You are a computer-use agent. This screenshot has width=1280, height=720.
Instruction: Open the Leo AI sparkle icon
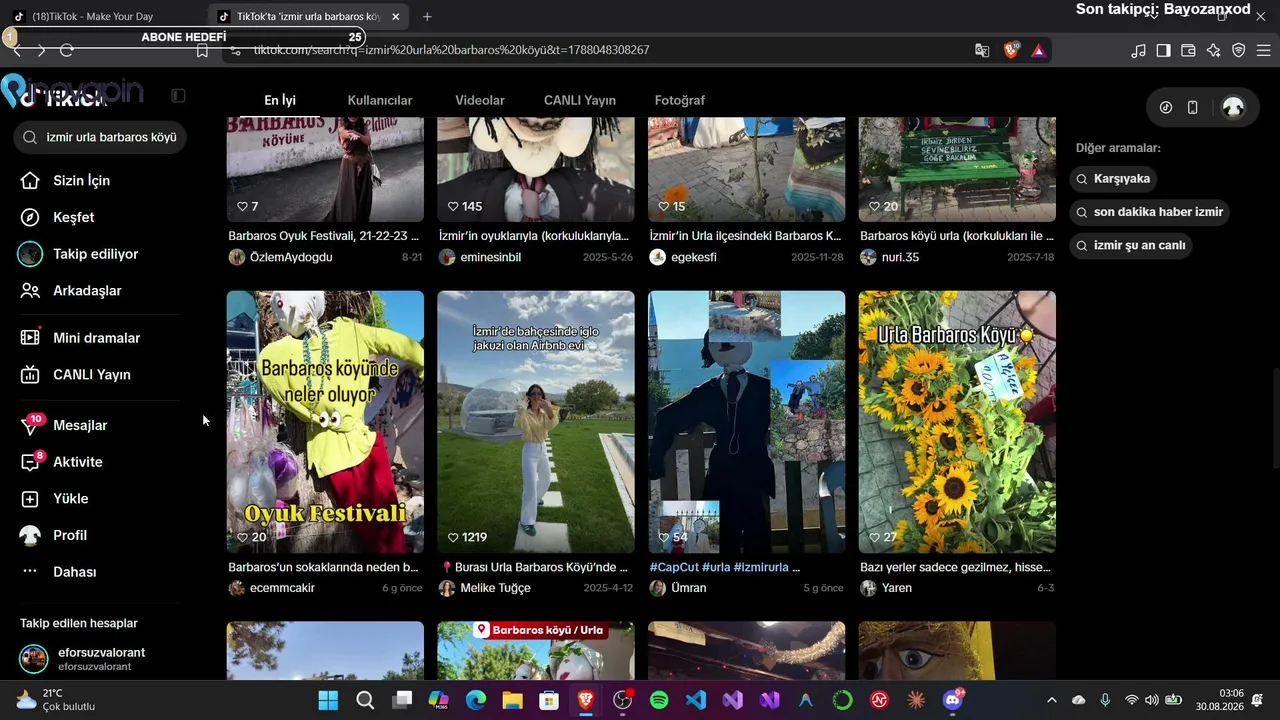1213,50
